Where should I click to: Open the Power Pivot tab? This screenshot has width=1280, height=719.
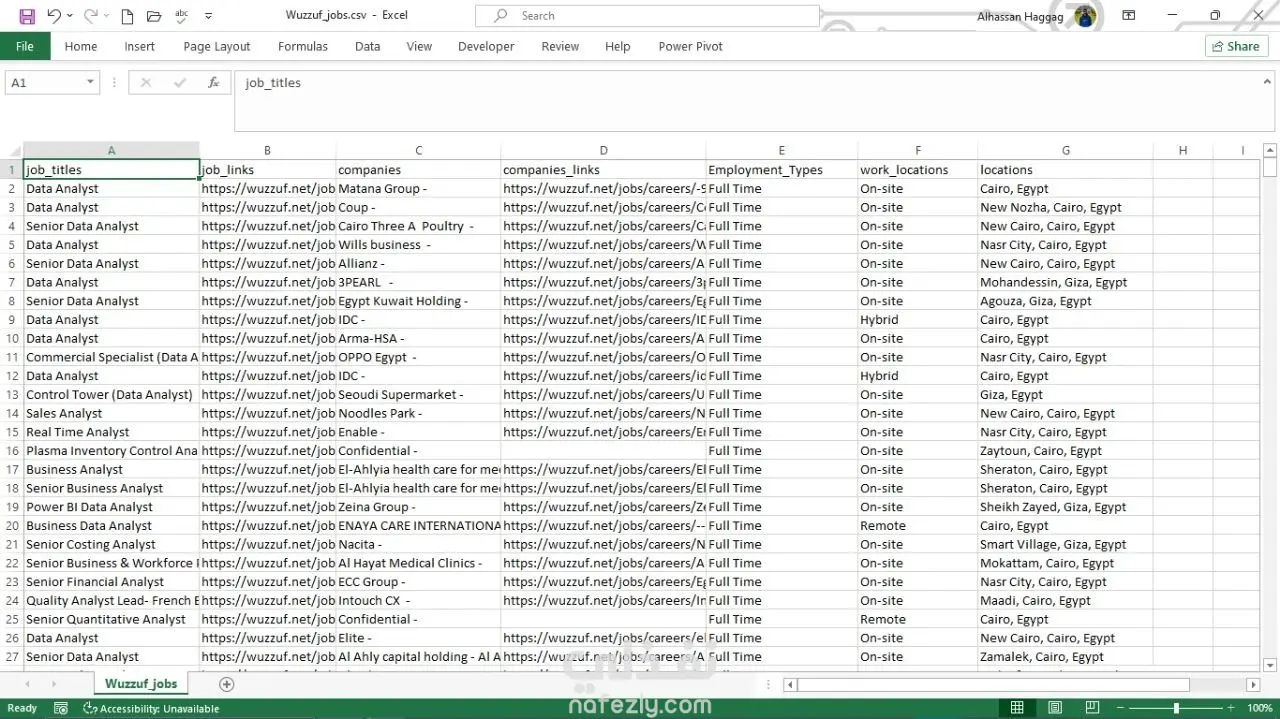pyautogui.click(x=690, y=46)
